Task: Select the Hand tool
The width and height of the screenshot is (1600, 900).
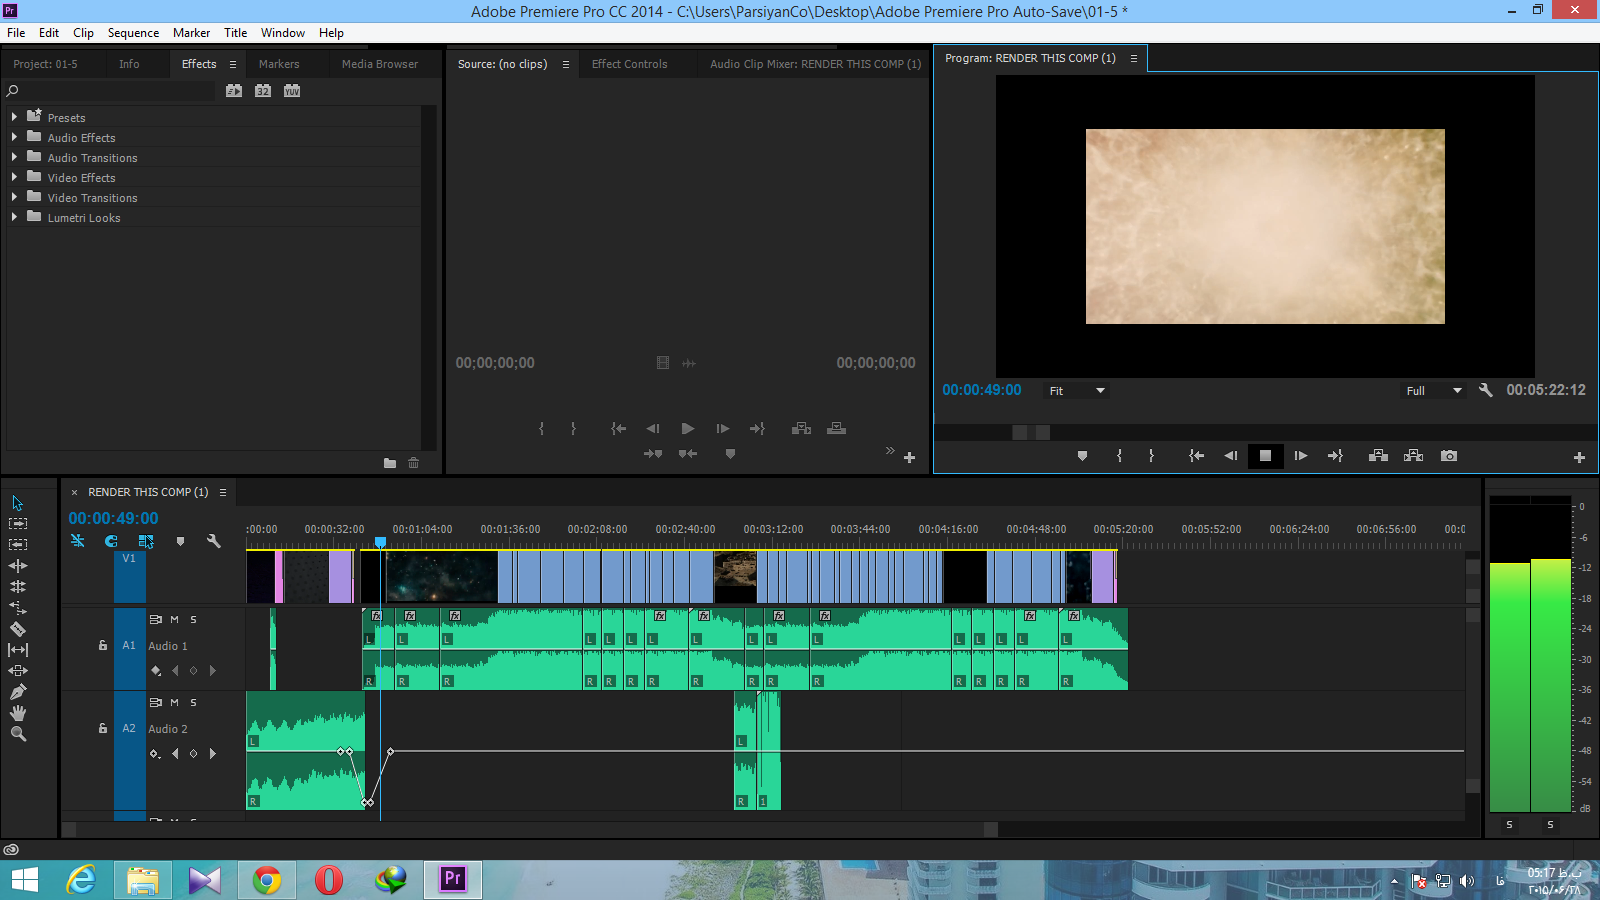Action: point(18,712)
